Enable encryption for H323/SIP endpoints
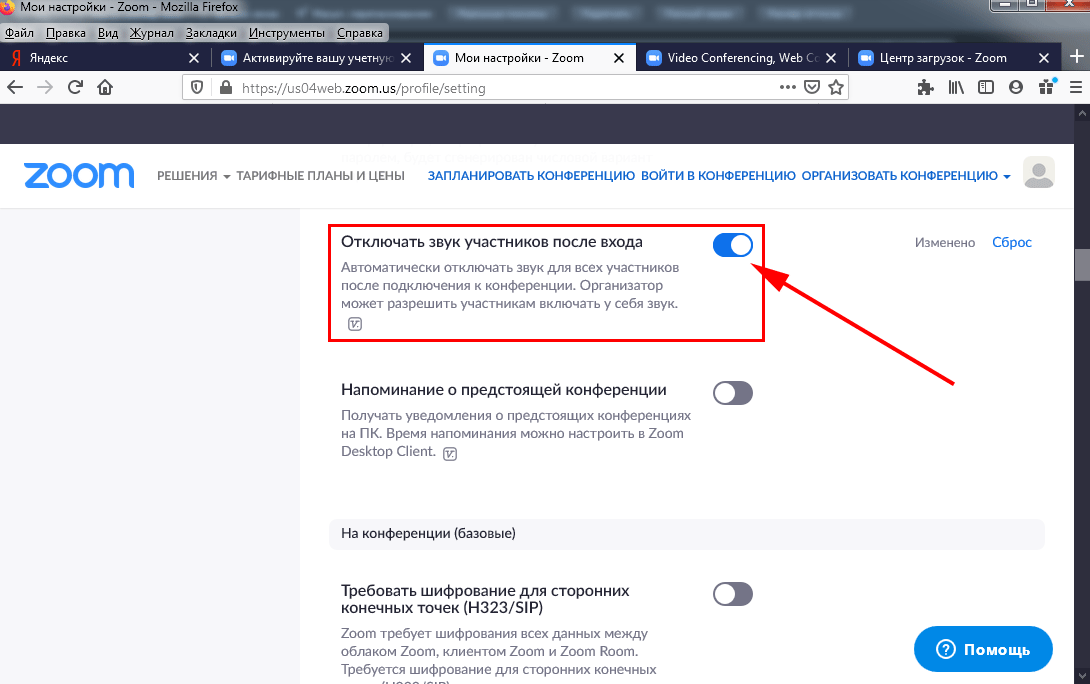The height and width of the screenshot is (684, 1090). 733,594
